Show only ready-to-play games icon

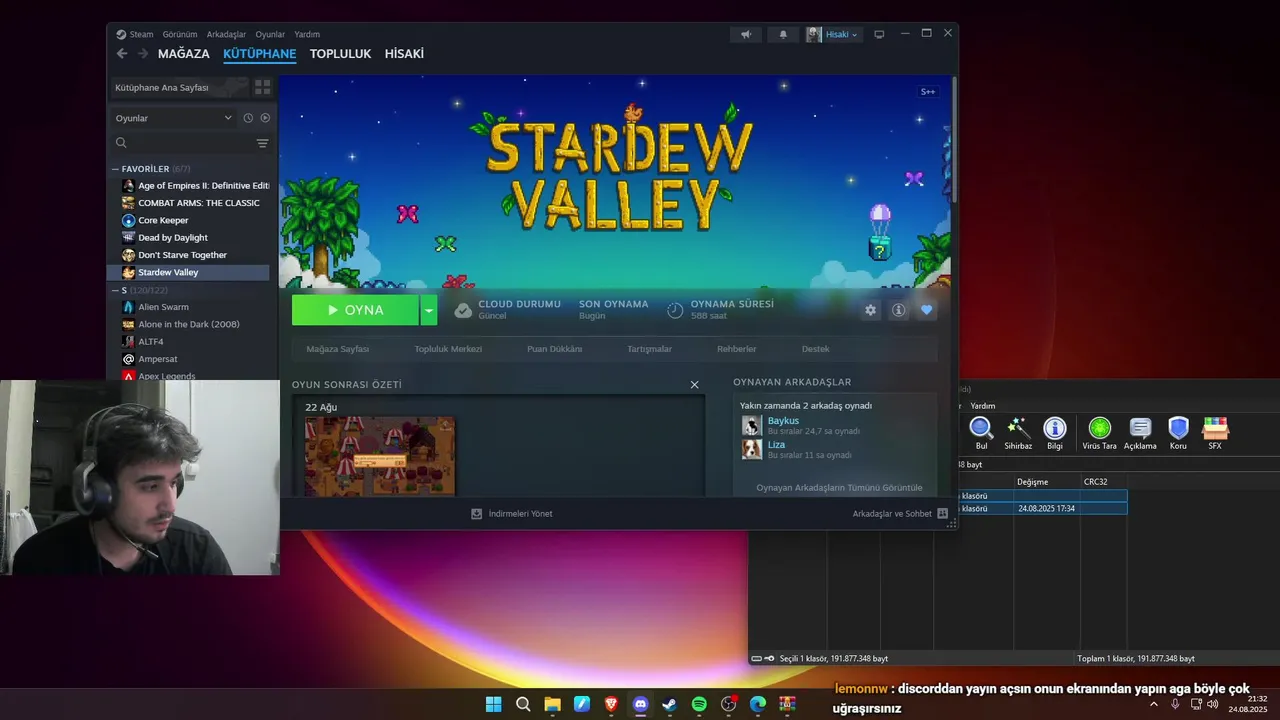(x=265, y=118)
